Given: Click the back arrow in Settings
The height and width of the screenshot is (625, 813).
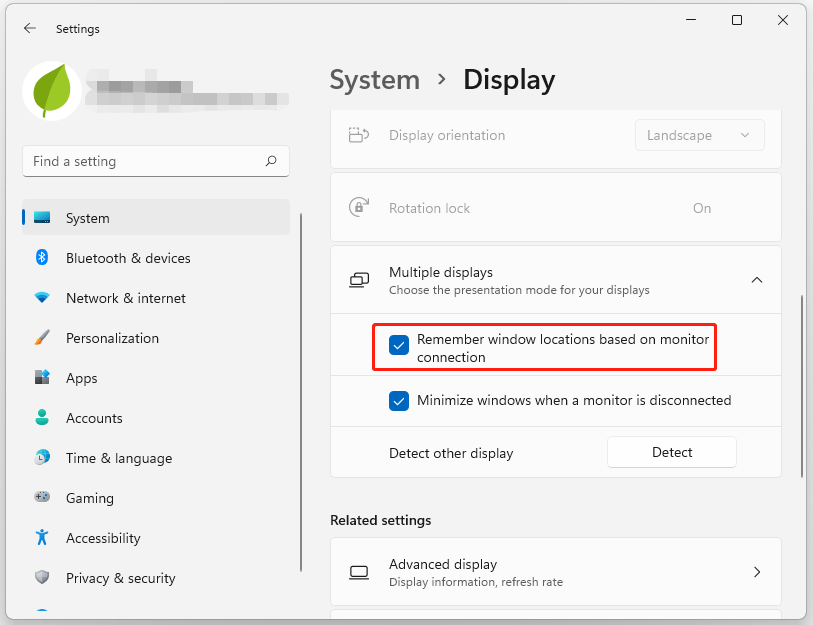Looking at the screenshot, I should coord(30,29).
